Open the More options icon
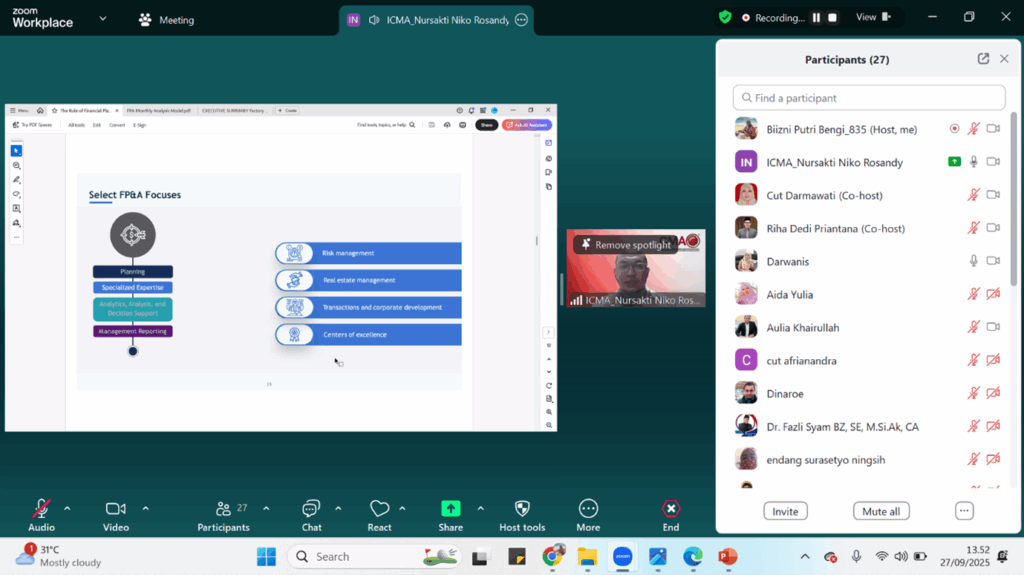 588,509
